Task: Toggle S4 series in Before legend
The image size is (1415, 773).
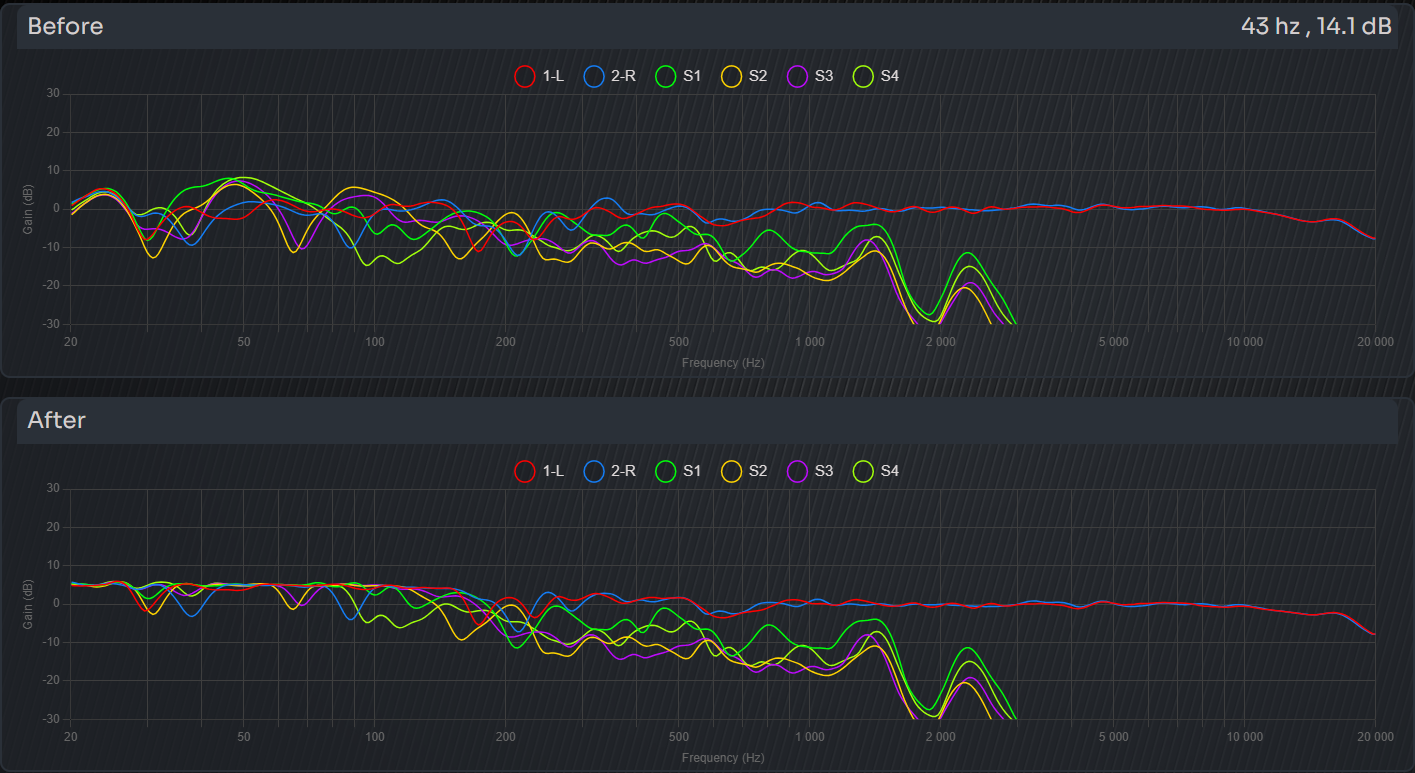Action: (877, 76)
